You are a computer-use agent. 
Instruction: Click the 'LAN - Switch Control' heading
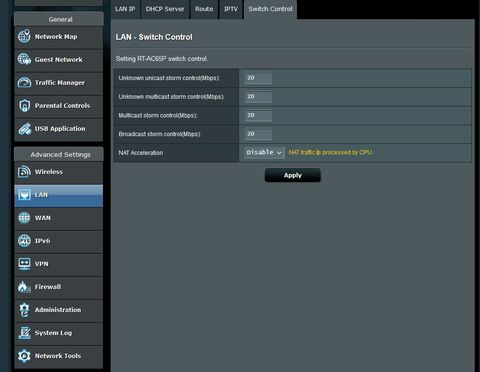click(x=154, y=37)
